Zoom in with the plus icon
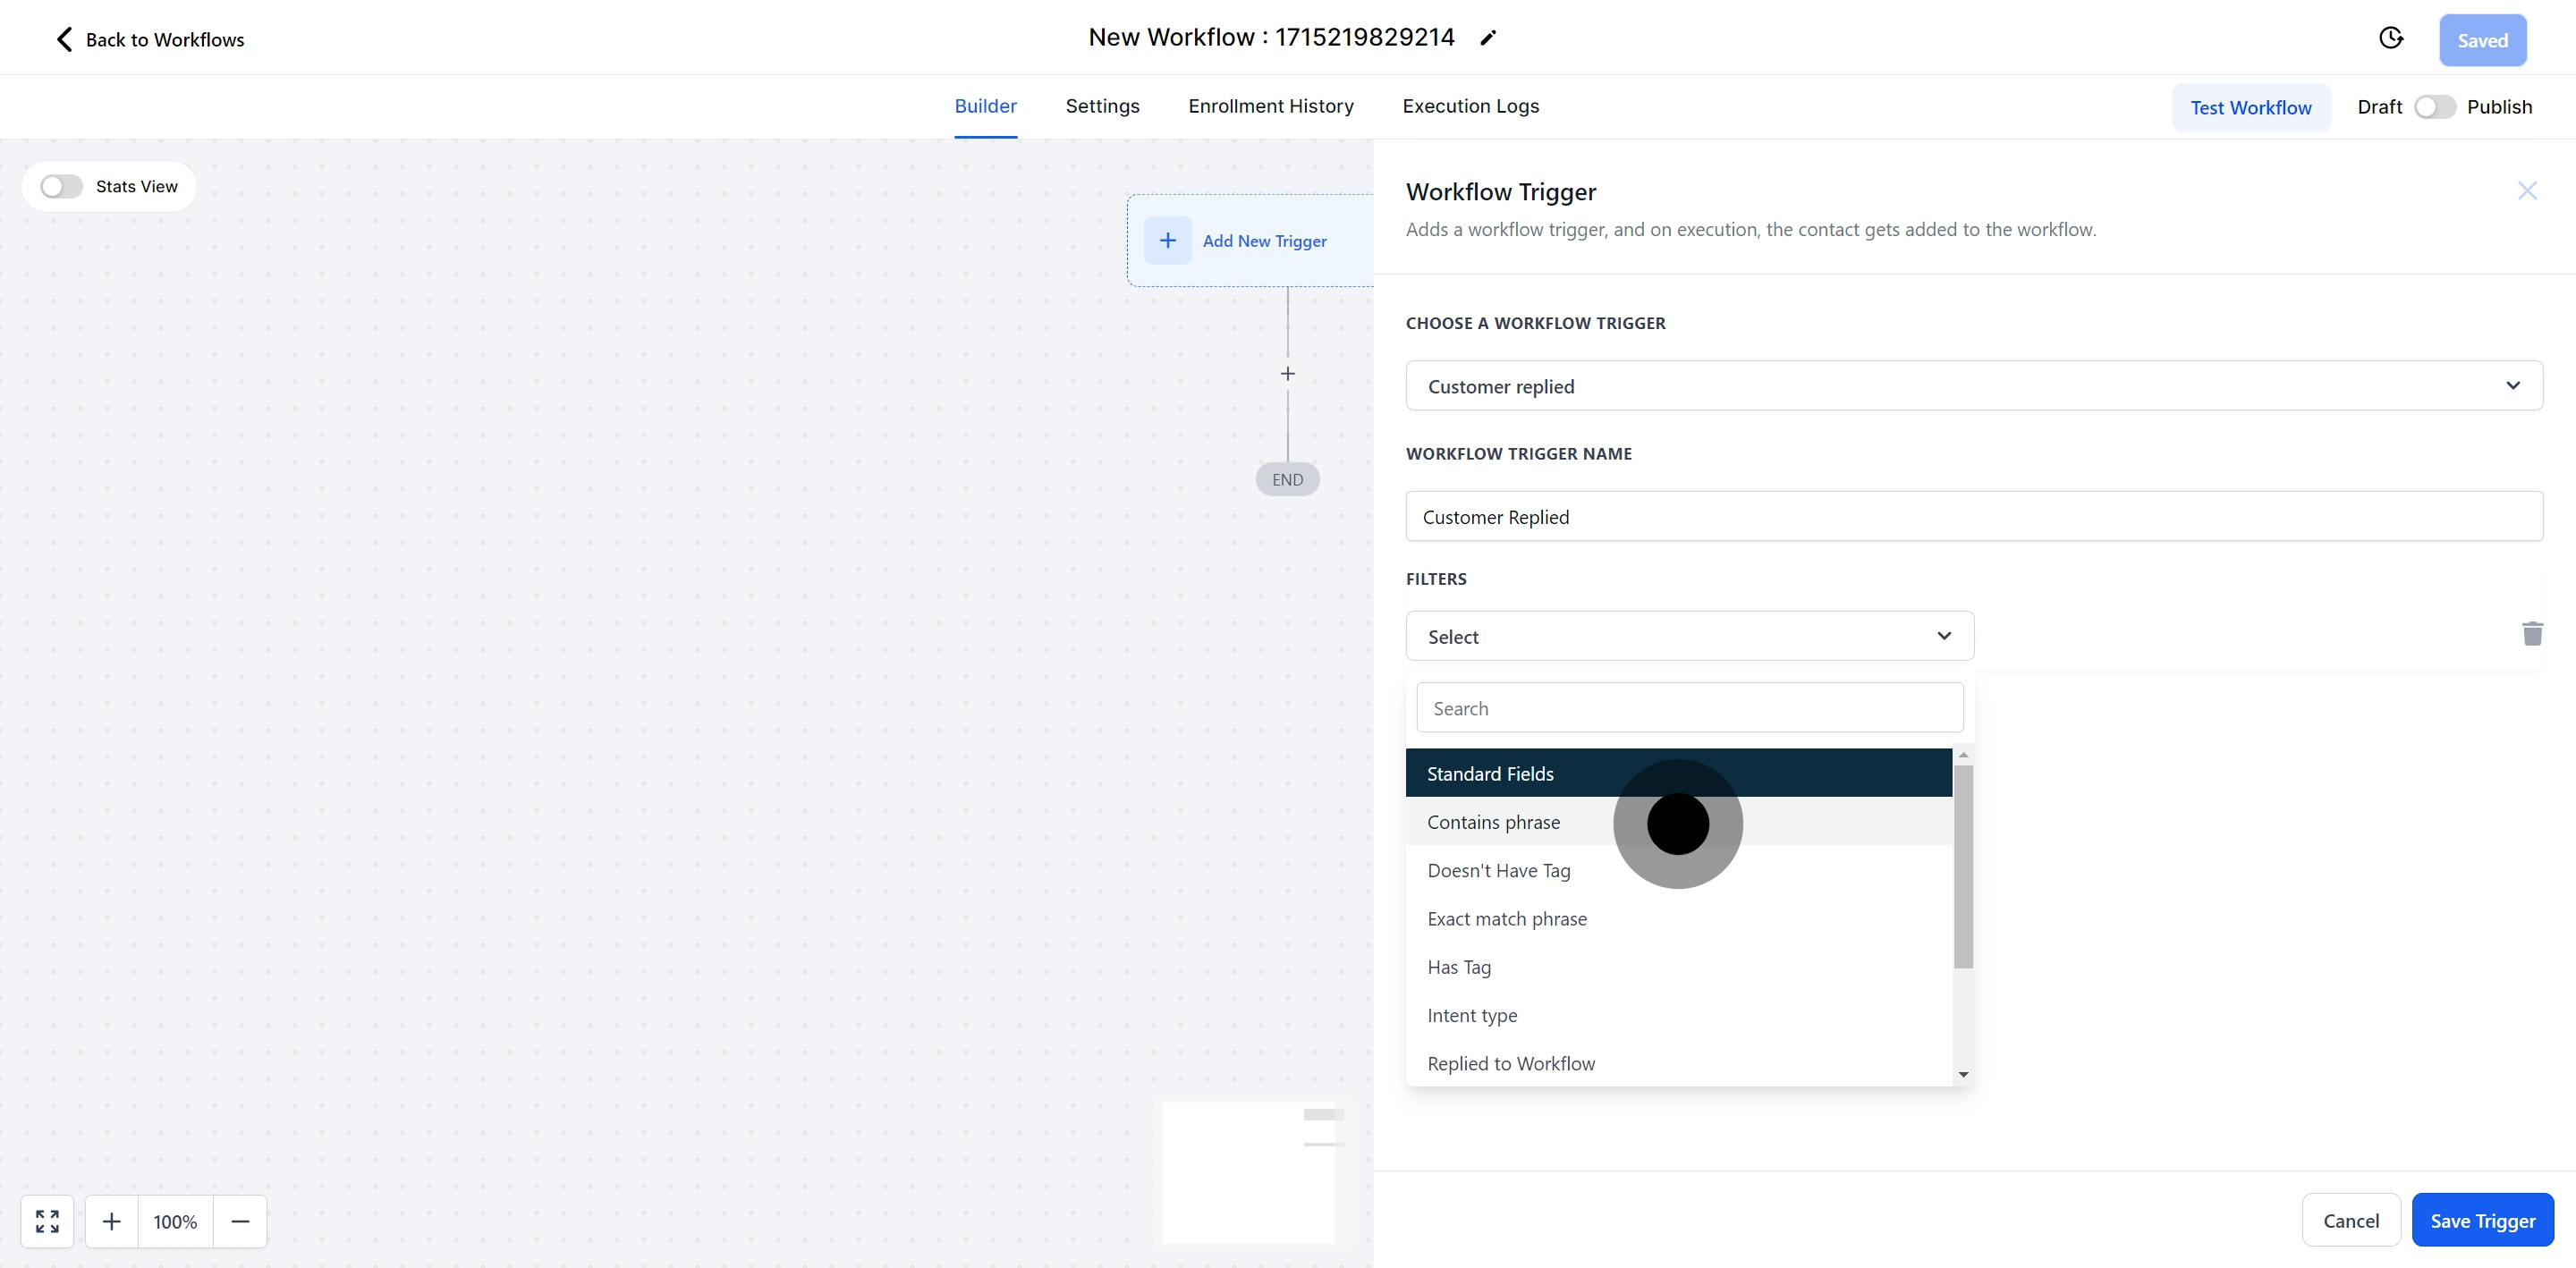2576x1268 pixels. [x=112, y=1221]
